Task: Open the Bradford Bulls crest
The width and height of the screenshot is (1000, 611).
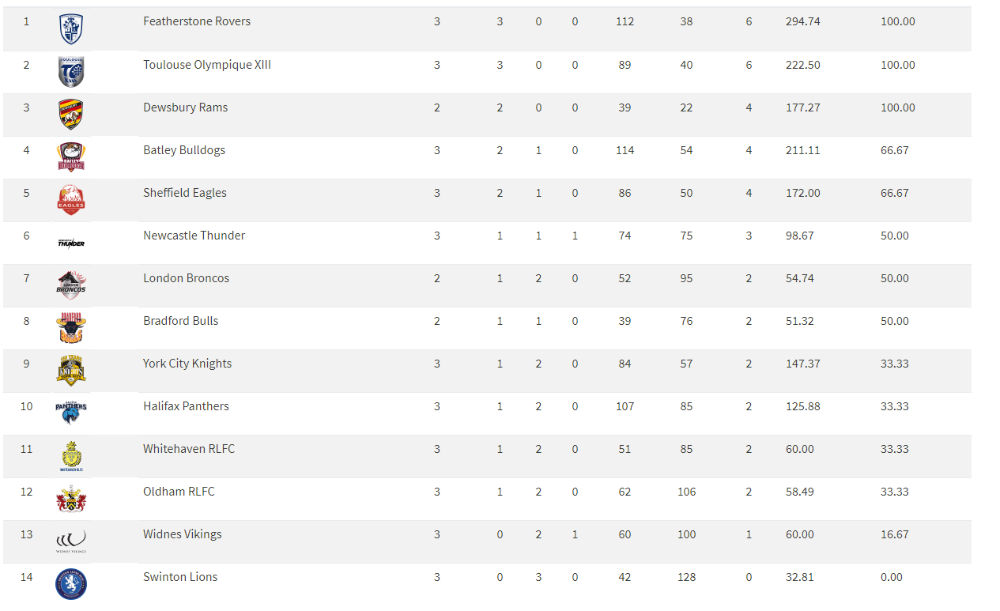Action: point(71,328)
